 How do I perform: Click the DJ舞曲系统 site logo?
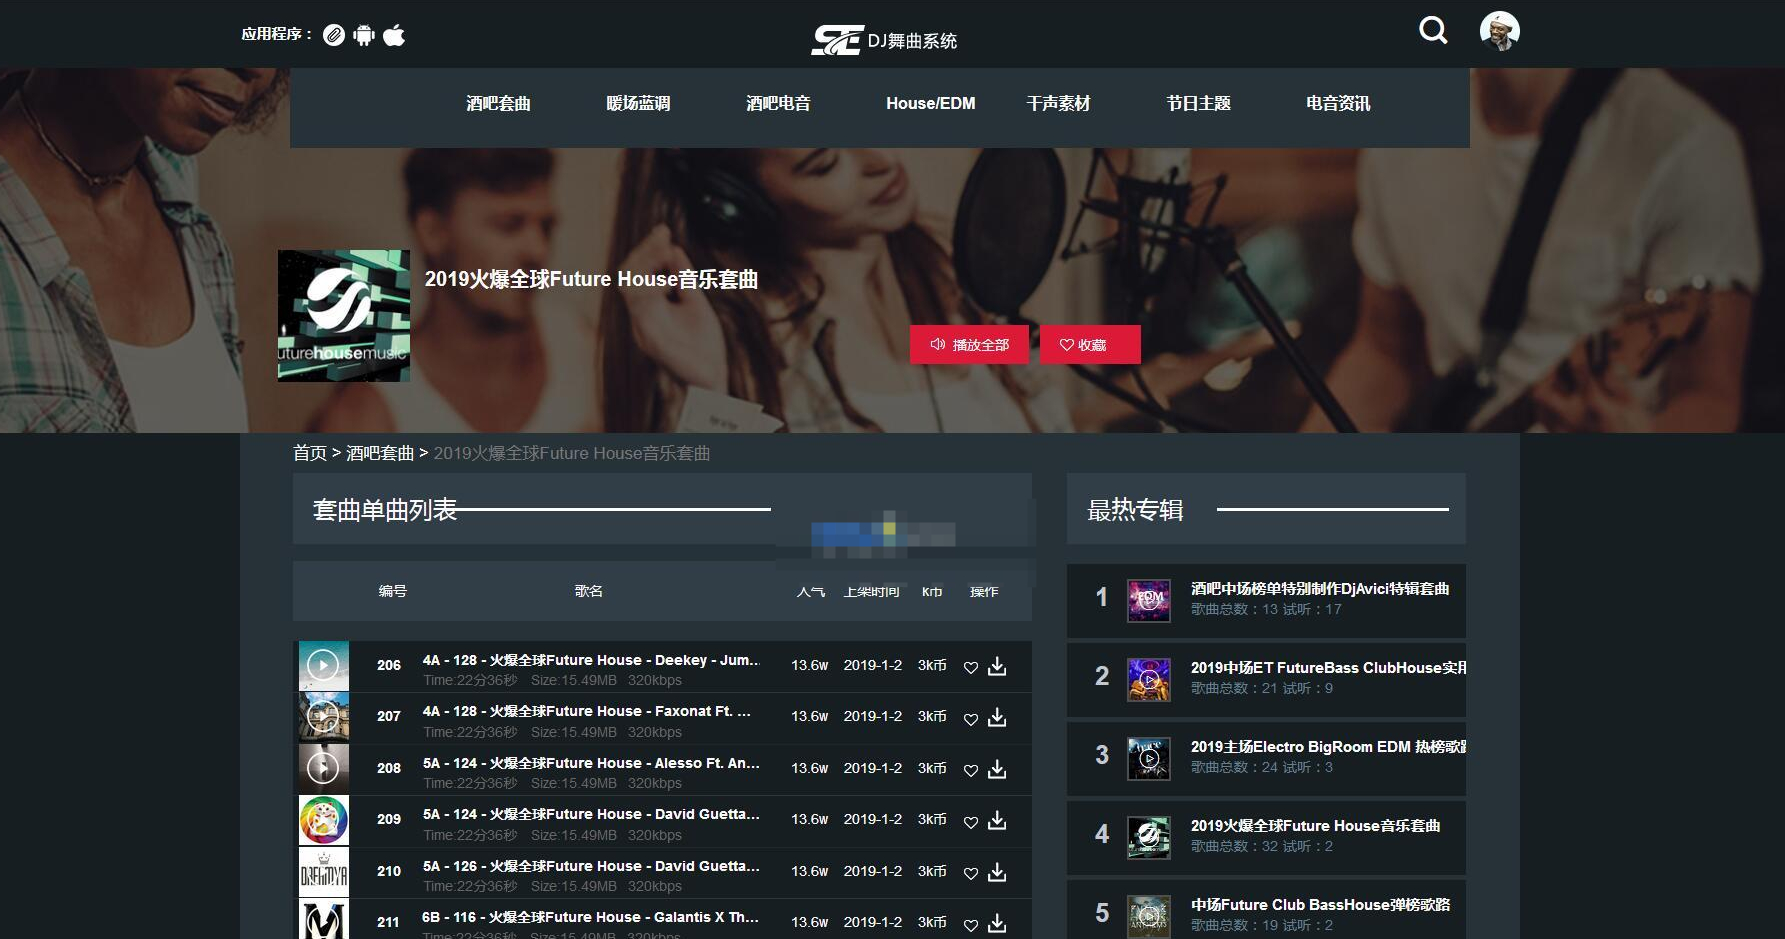pyautogui.click(x=884, y=40)
